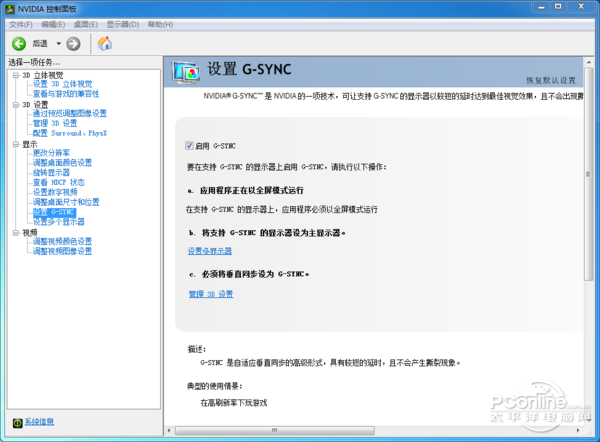The image size is (600, 442).
Task: Collapse the 显示 tree node
Action: click(x=16, y=144)
